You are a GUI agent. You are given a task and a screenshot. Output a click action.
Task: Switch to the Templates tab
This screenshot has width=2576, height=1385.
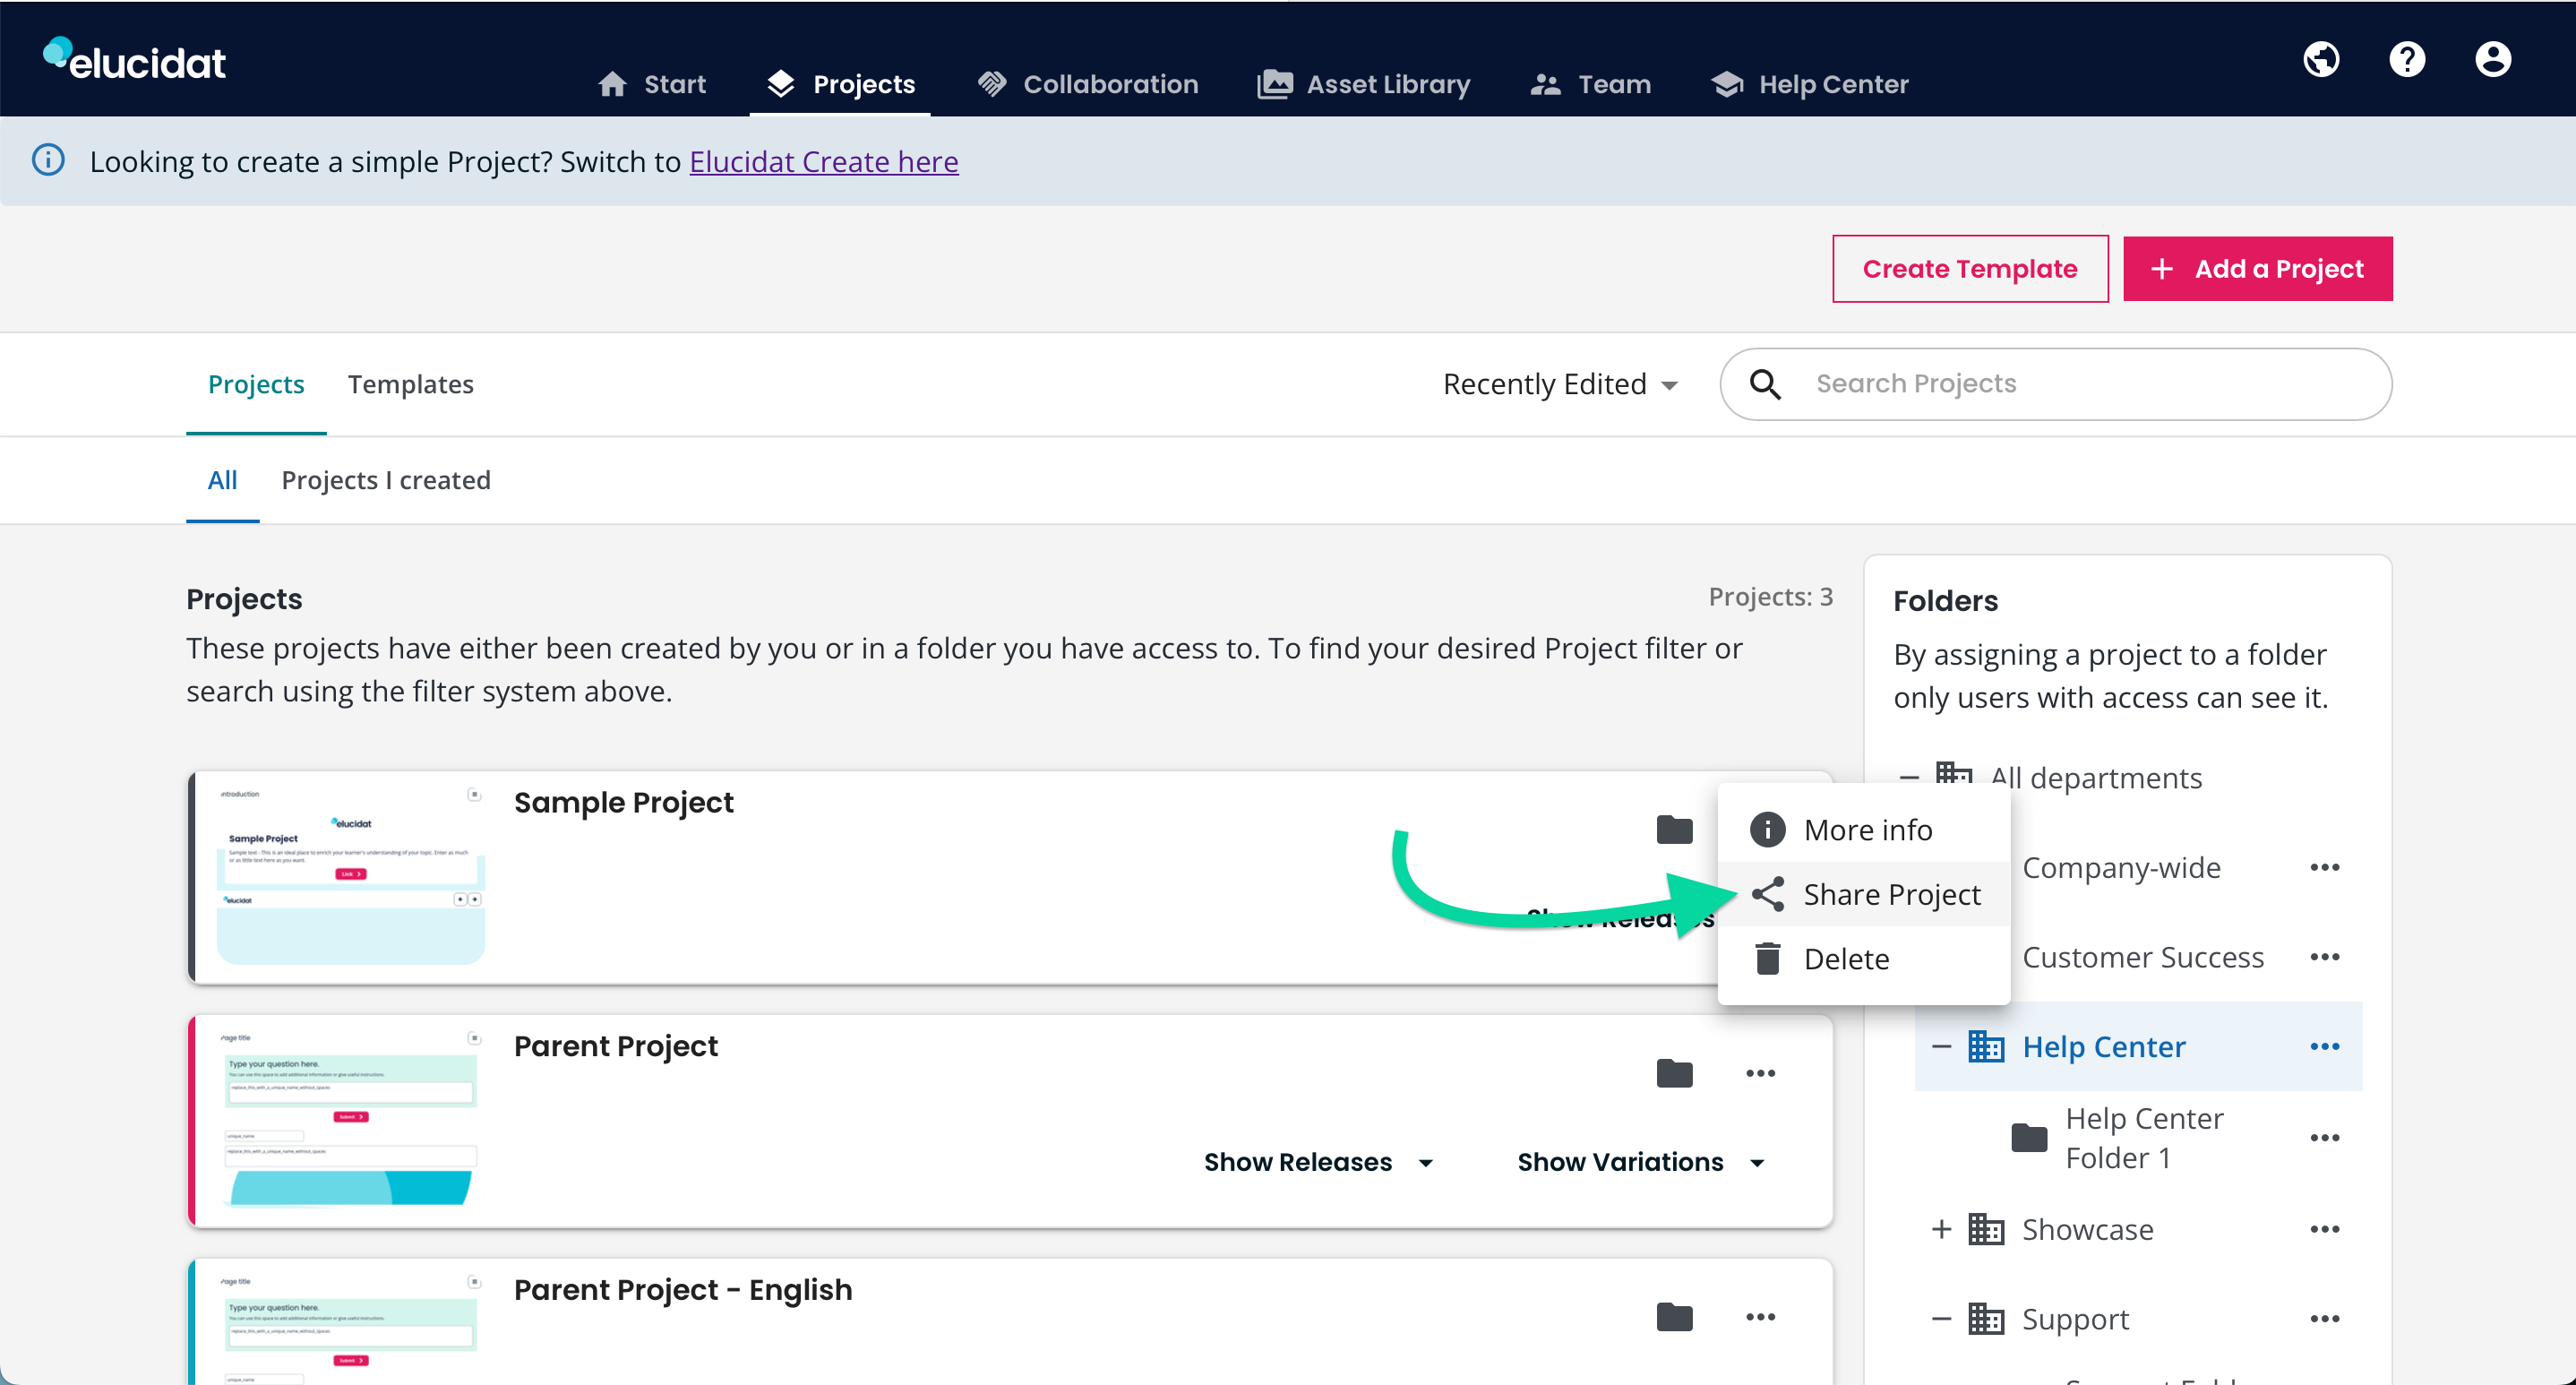tap(410, 384)
